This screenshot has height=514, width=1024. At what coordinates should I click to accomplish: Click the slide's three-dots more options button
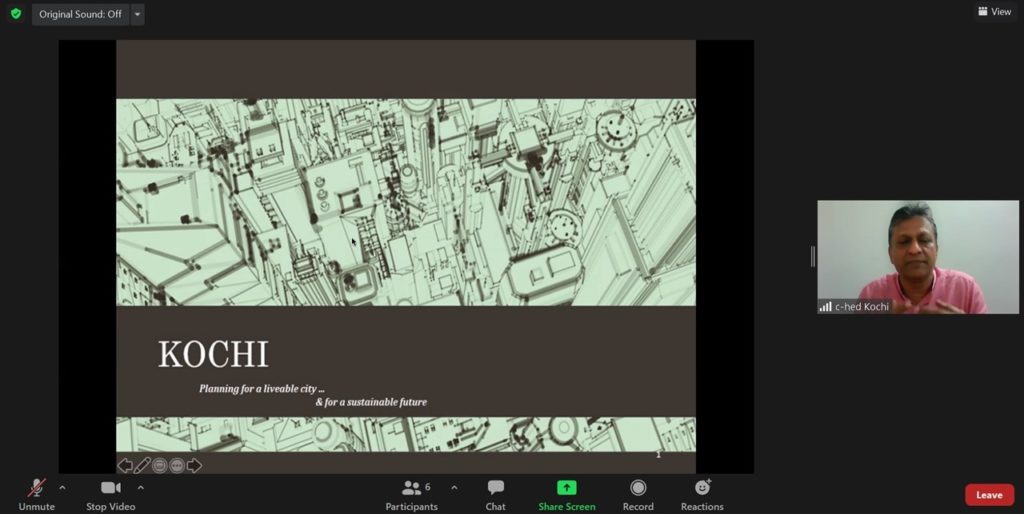pyautogui.click(x=177, y=465)
